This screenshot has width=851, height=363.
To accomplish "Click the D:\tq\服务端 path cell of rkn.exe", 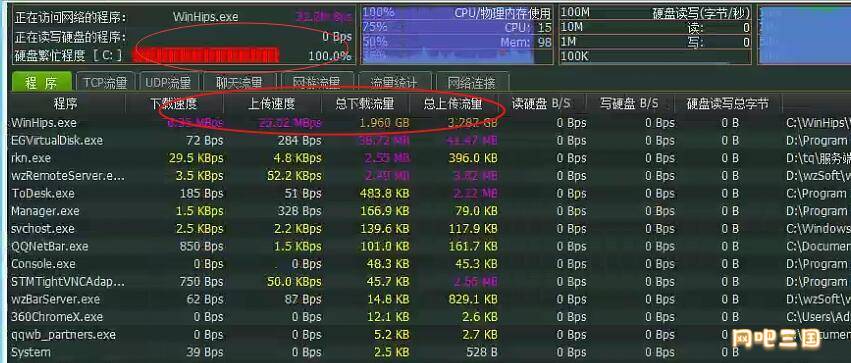I will [x=818, y=158].
